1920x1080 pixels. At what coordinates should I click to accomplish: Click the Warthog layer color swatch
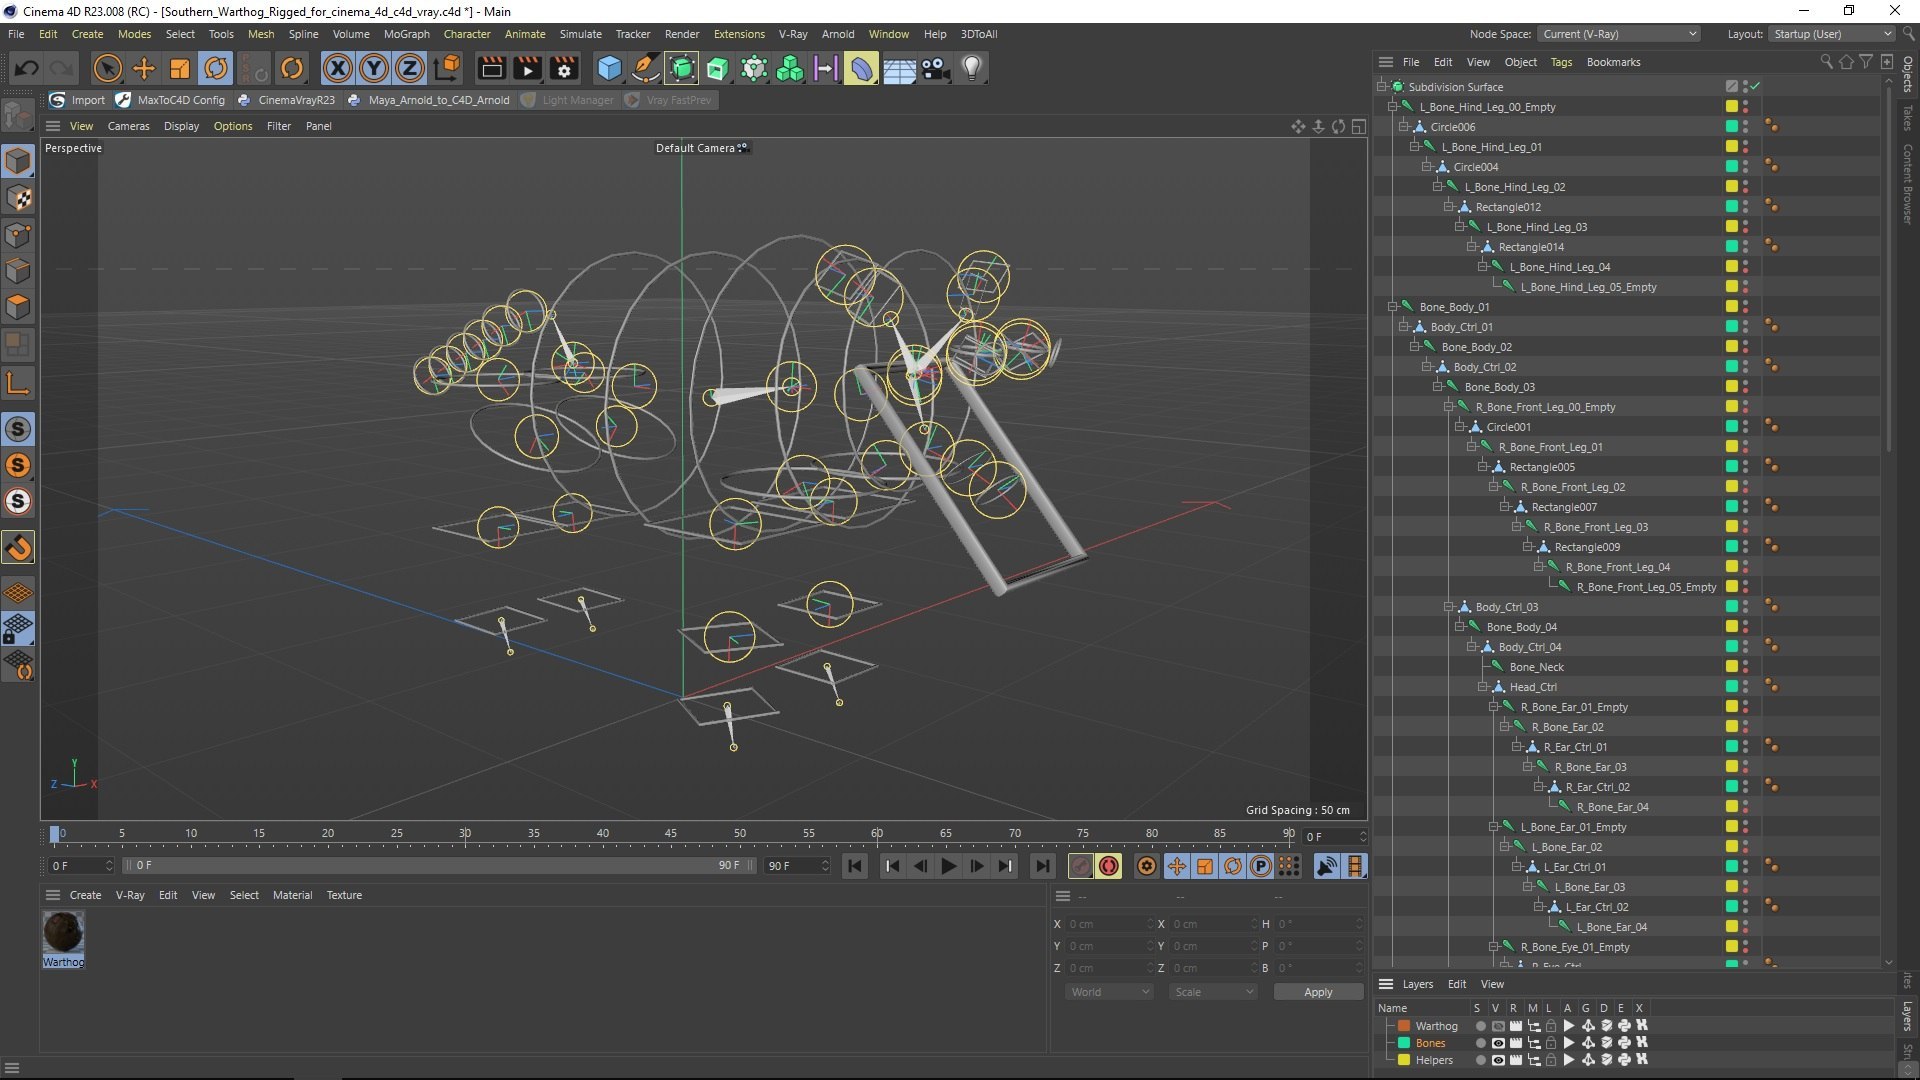pyautogui.click(x=1404, y=1026)
